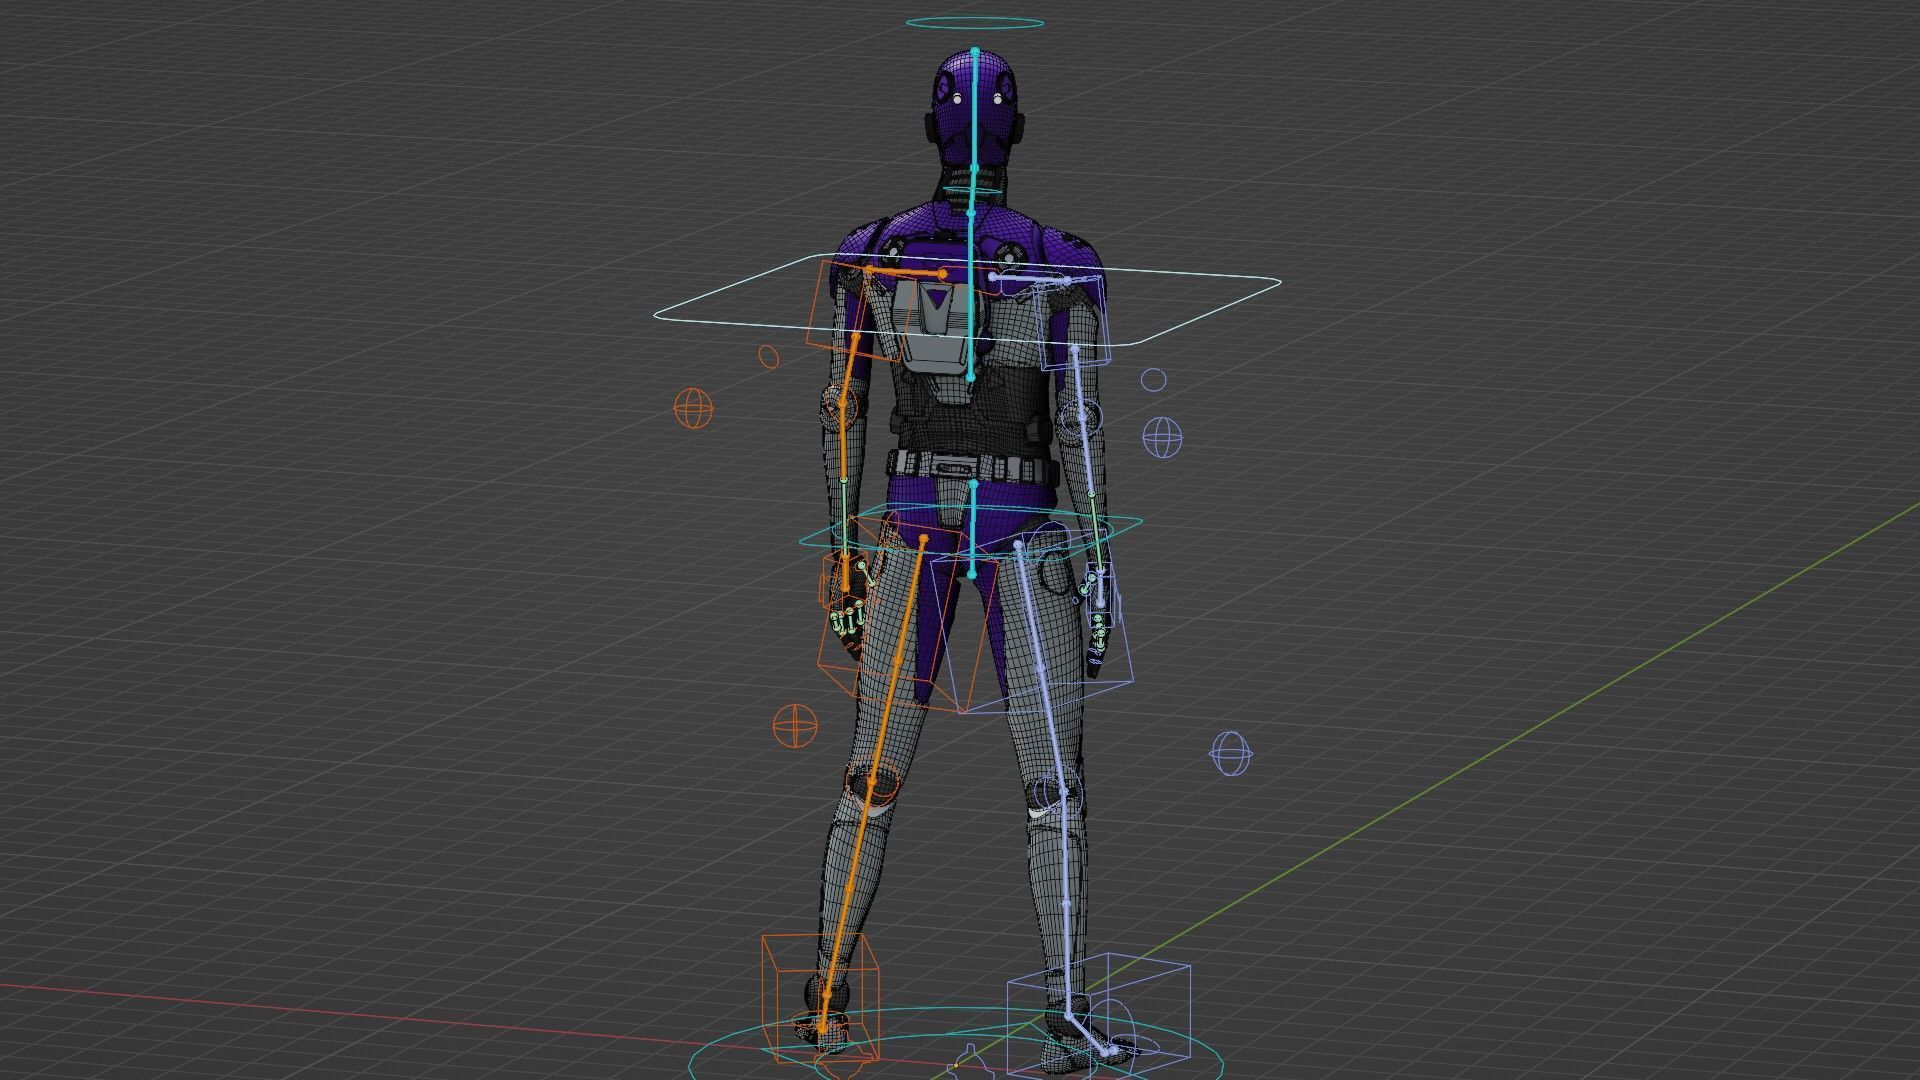Select the cyan neck ring control
The width and height of the screenshot is (1920, 1080).
tap(972, 191)
